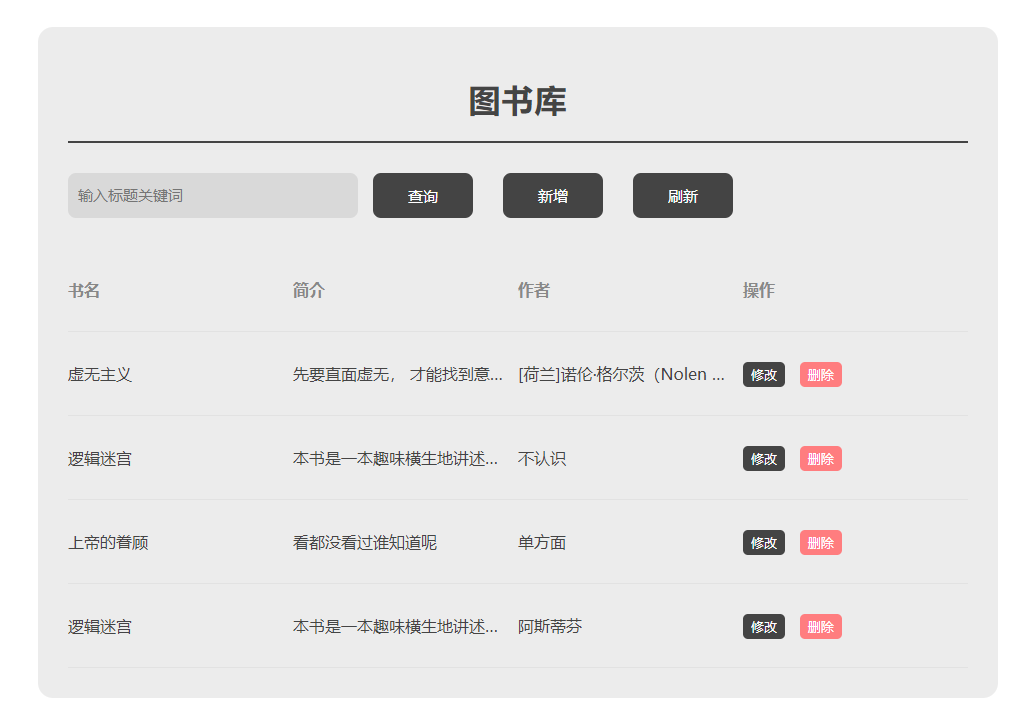Click the 书名 column header

[x=84, y=291]
